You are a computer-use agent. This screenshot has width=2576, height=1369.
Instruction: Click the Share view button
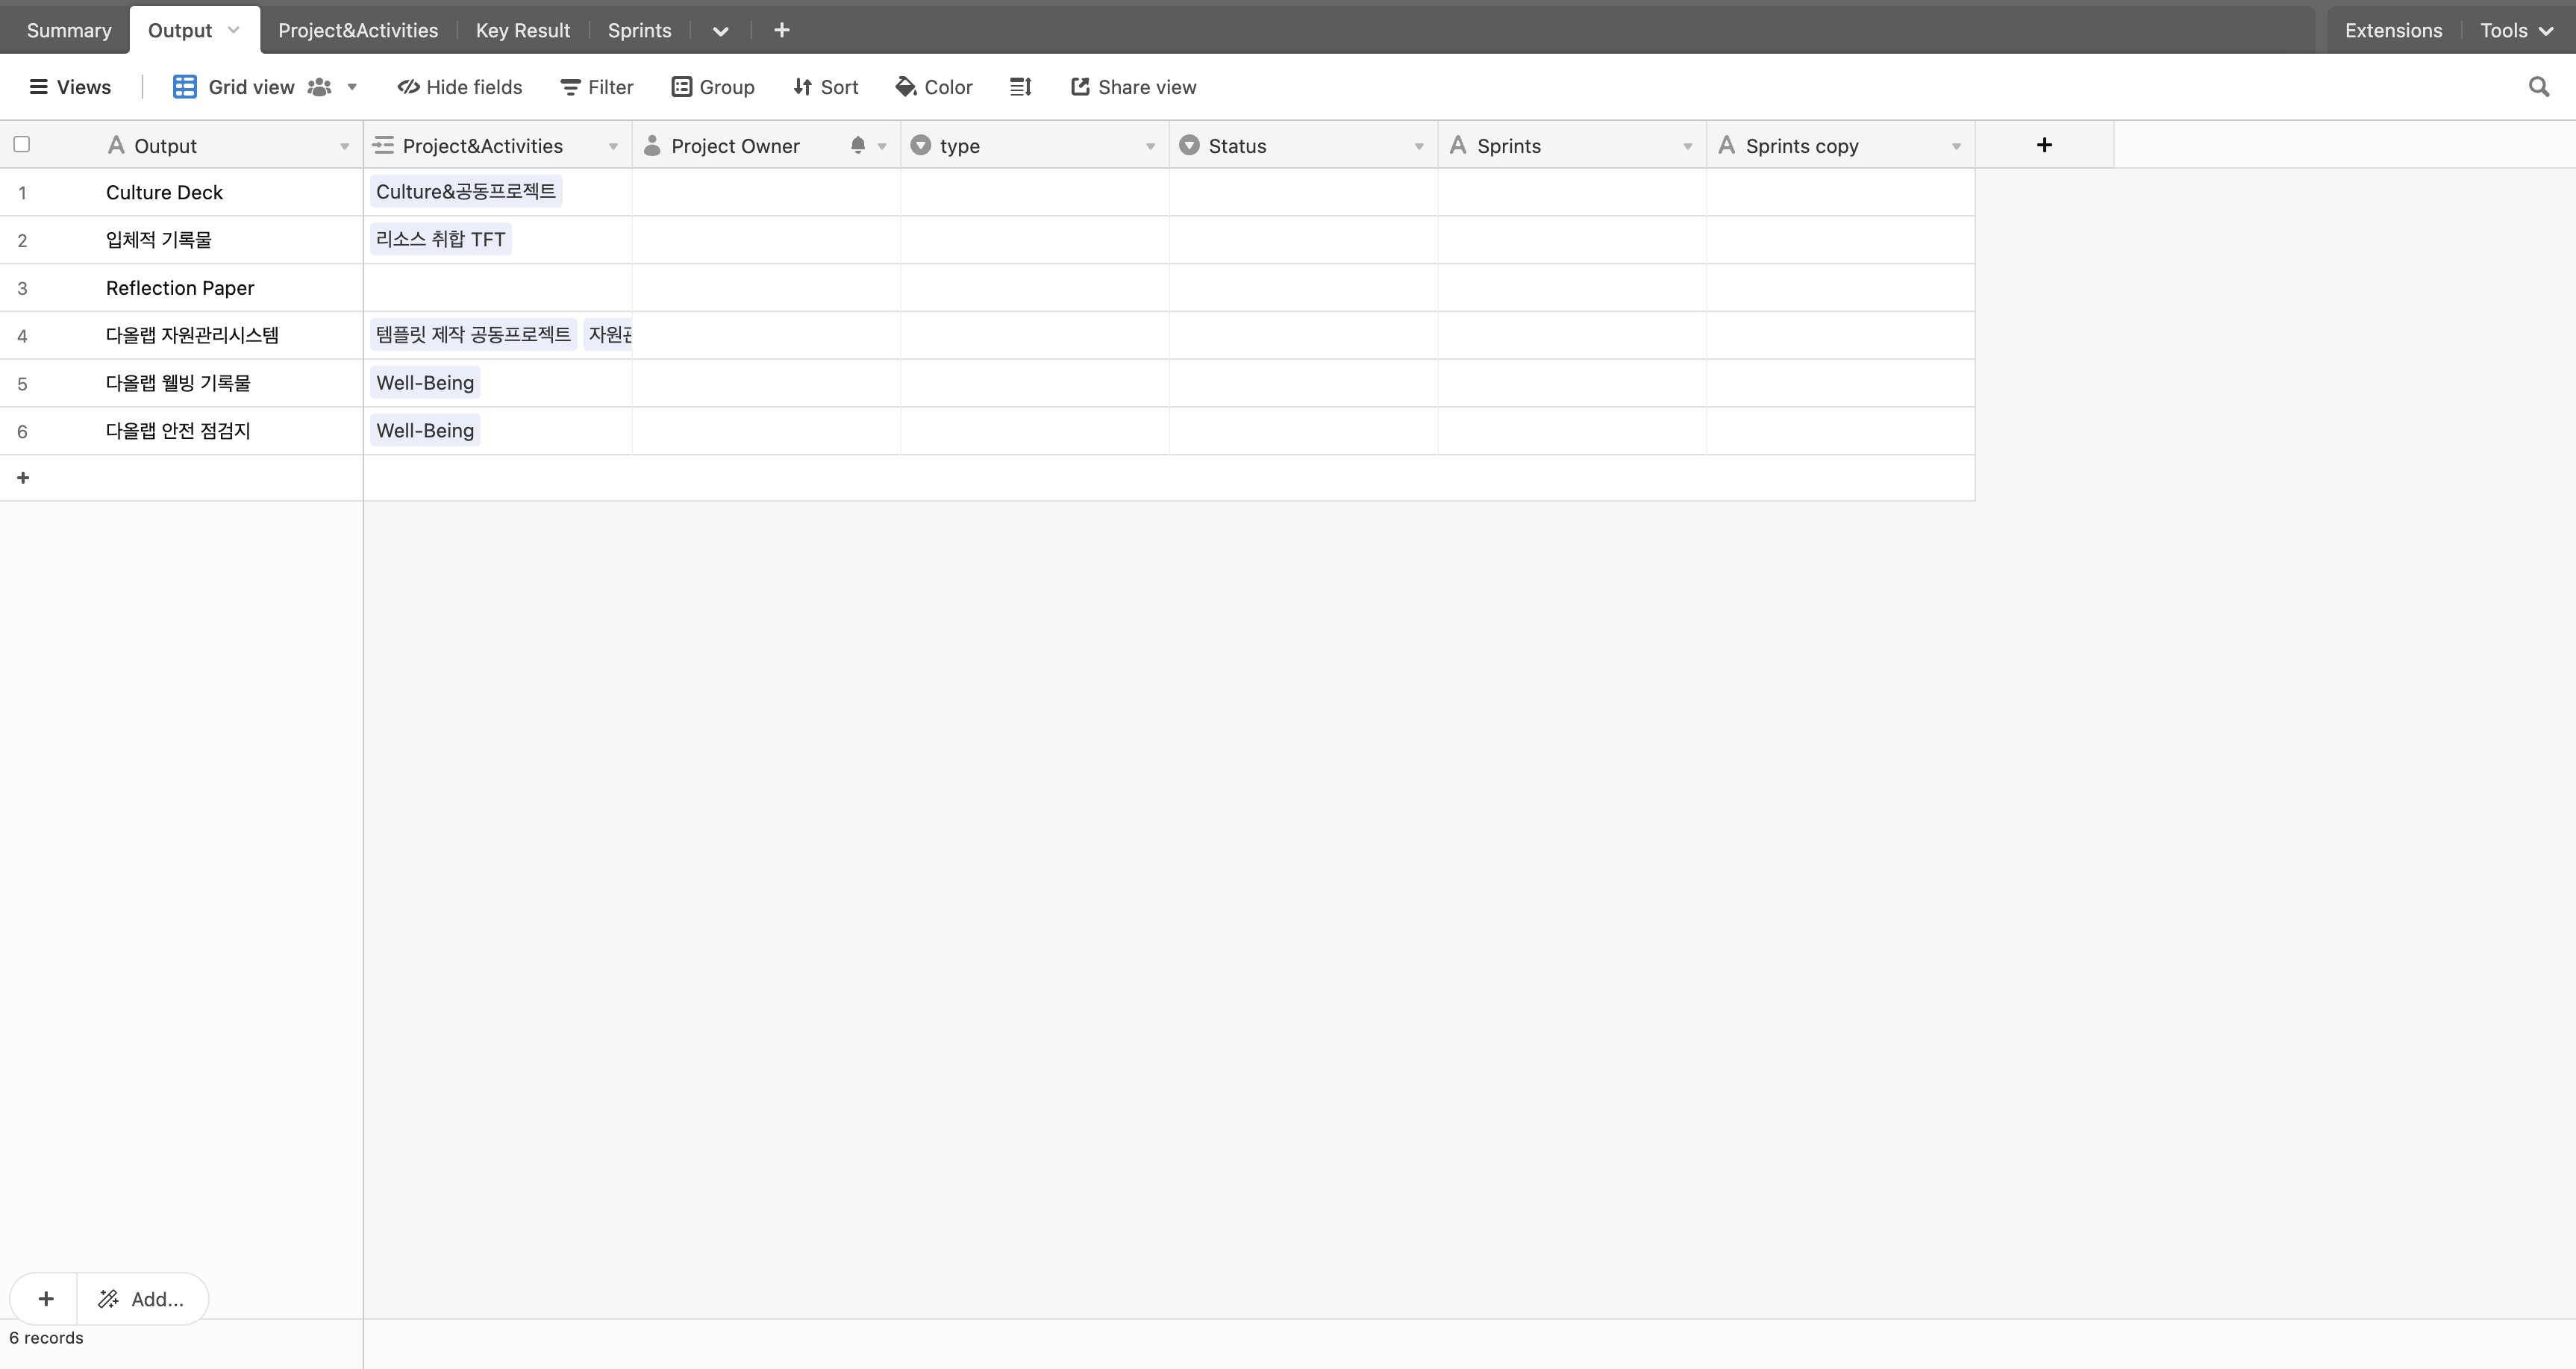(1133, 87)
